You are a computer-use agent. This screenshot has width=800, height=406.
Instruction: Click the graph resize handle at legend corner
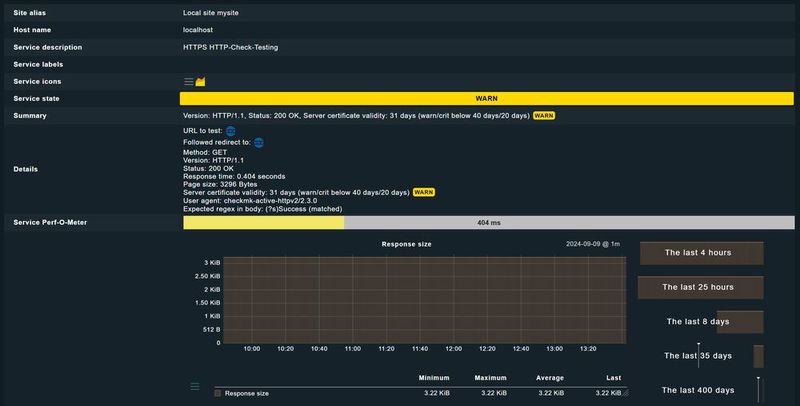tap(626, 395)
